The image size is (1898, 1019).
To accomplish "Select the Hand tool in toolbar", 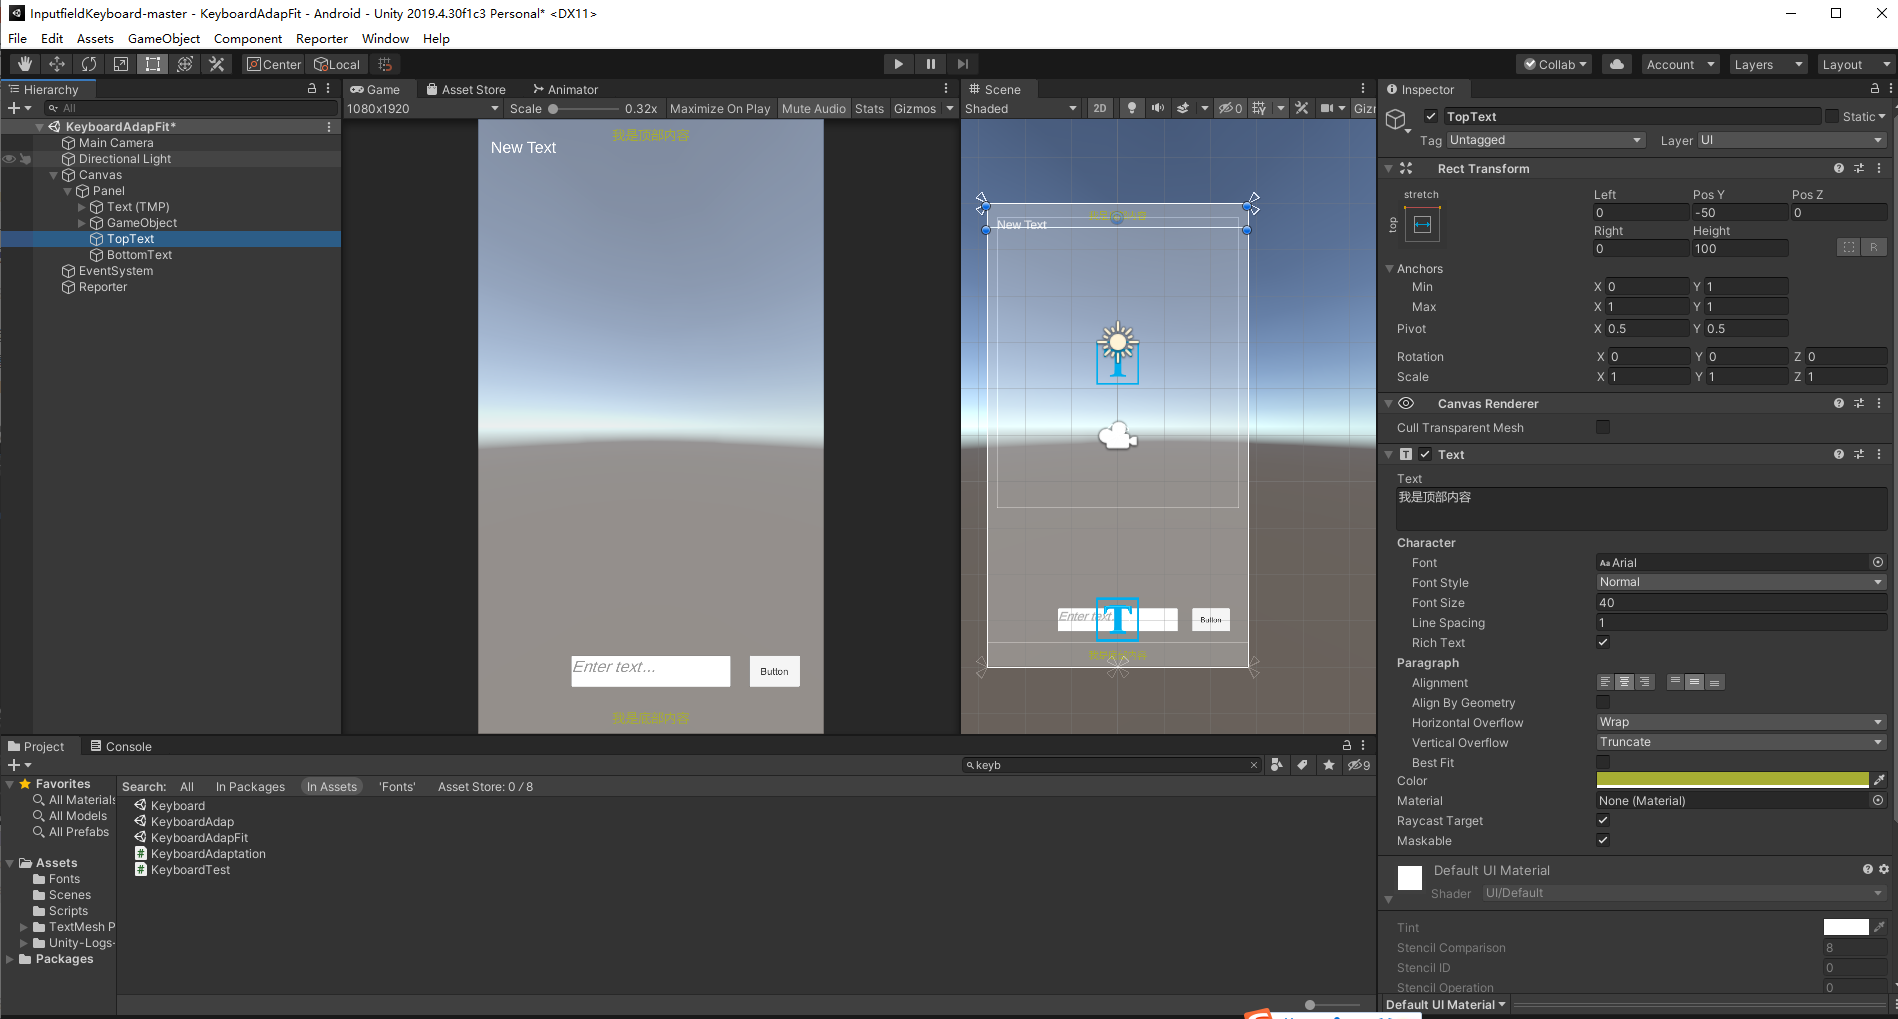I will [25, 64].
